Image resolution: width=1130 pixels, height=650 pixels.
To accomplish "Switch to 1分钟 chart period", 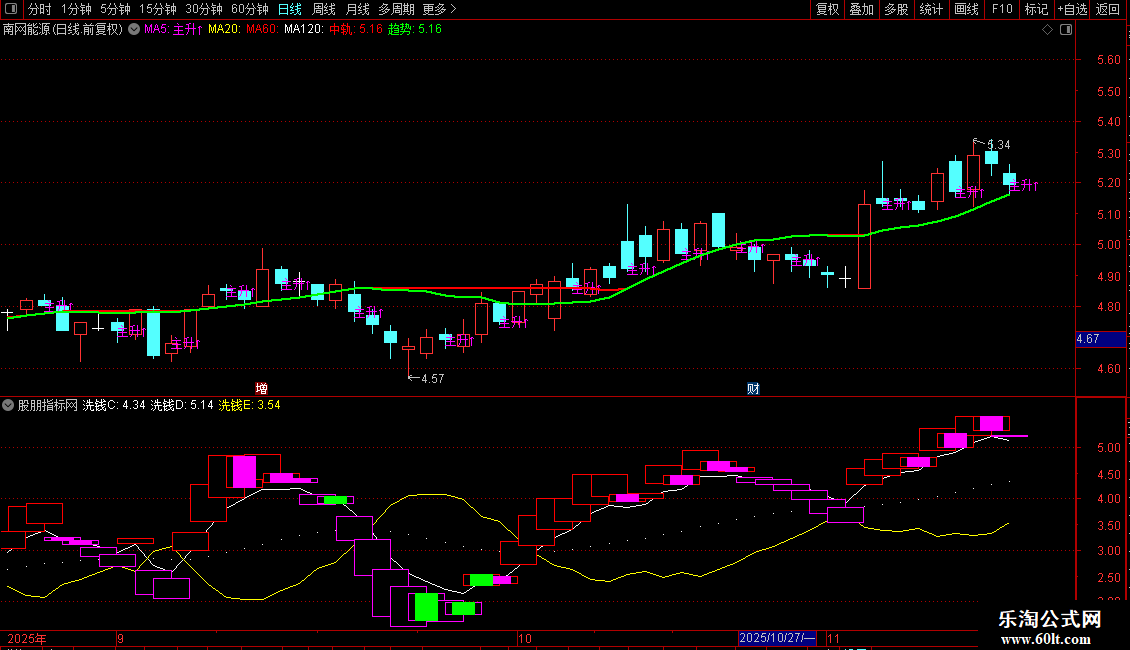I will click(x=76, y=9).
